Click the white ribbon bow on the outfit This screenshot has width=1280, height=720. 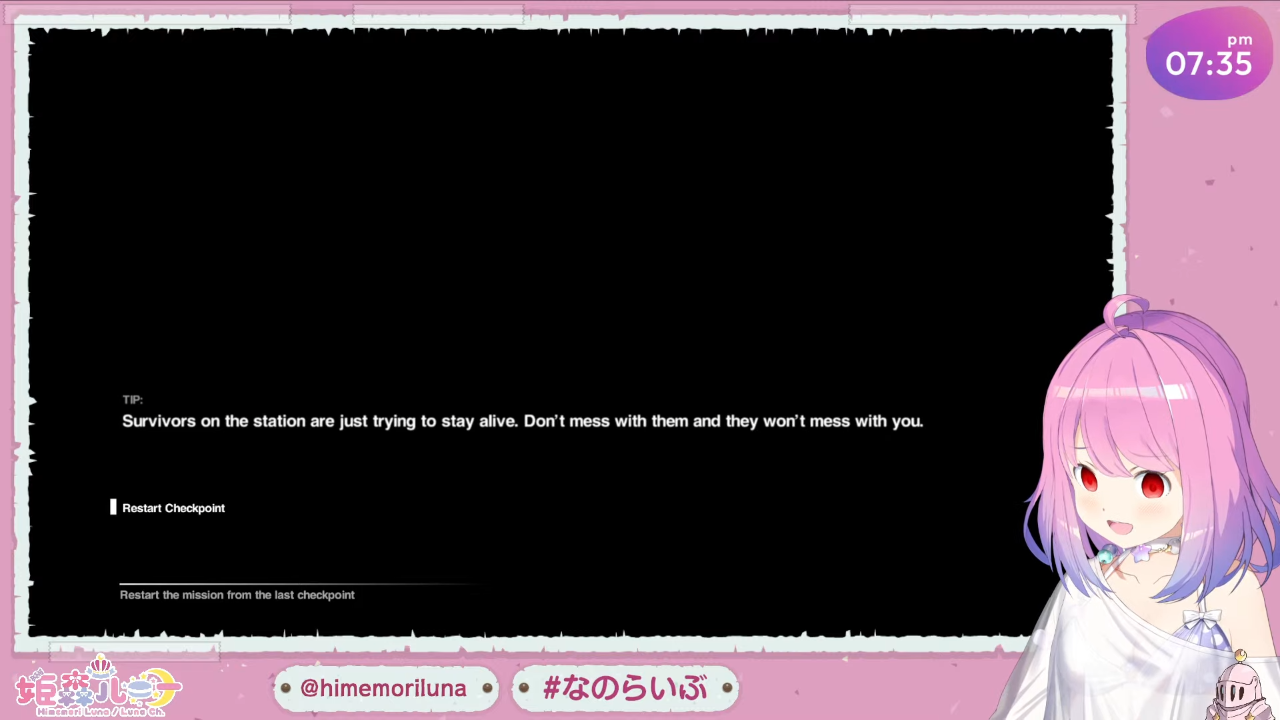1202,617
